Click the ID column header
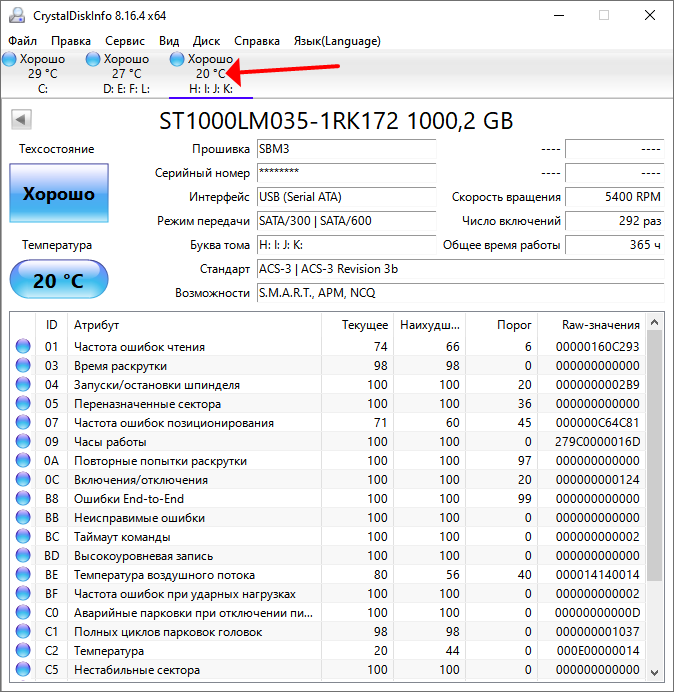The height and width of the screenshot is (692, 674). 52,325
